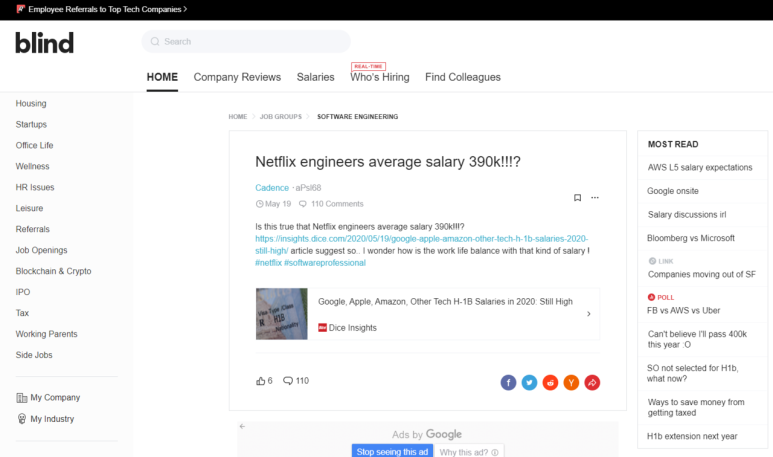
Task: Open the Side Jobs topic
Action: coord(34,355)
